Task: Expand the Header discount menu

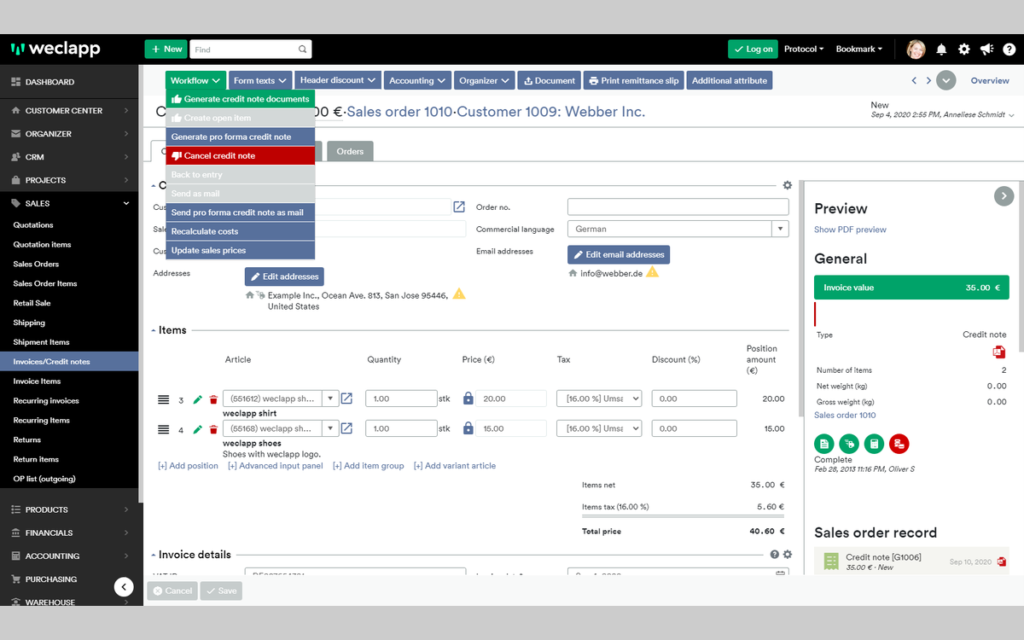Action: coord(338,80)
